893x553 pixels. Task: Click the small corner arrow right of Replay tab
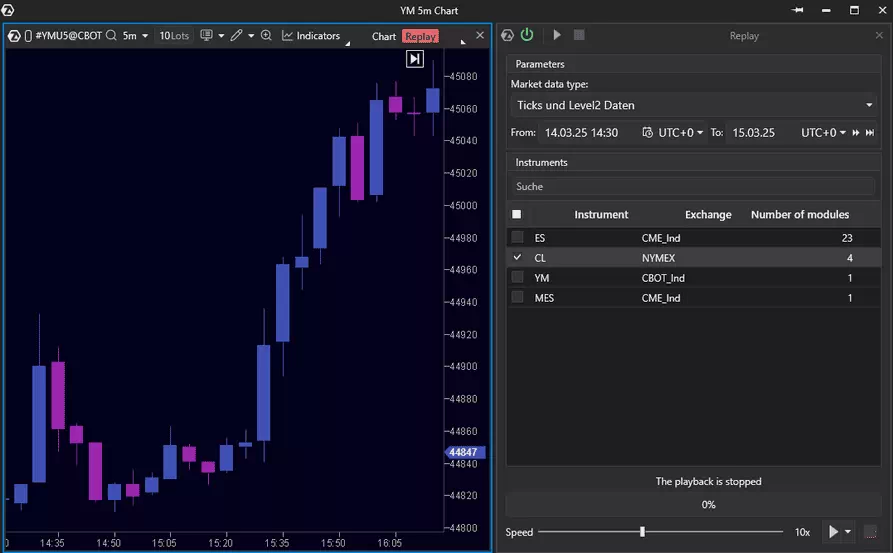(x=463, y=42)
